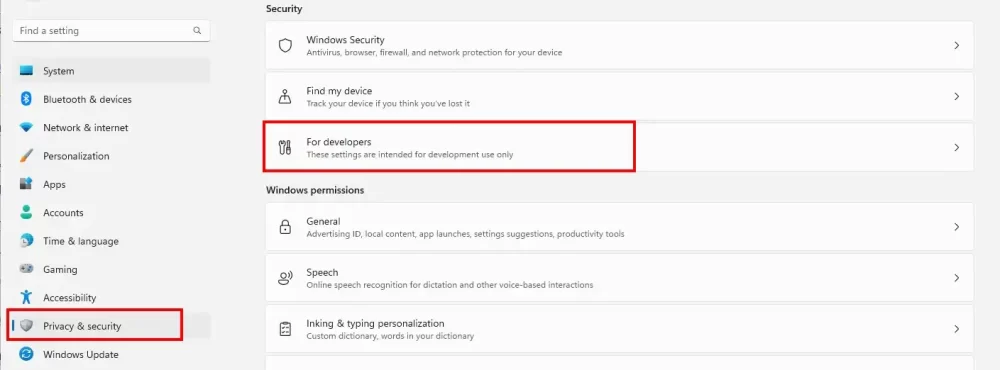Click the Bluetooth icon in sidebar
The image size is (1000, 370).
(26, 99)
